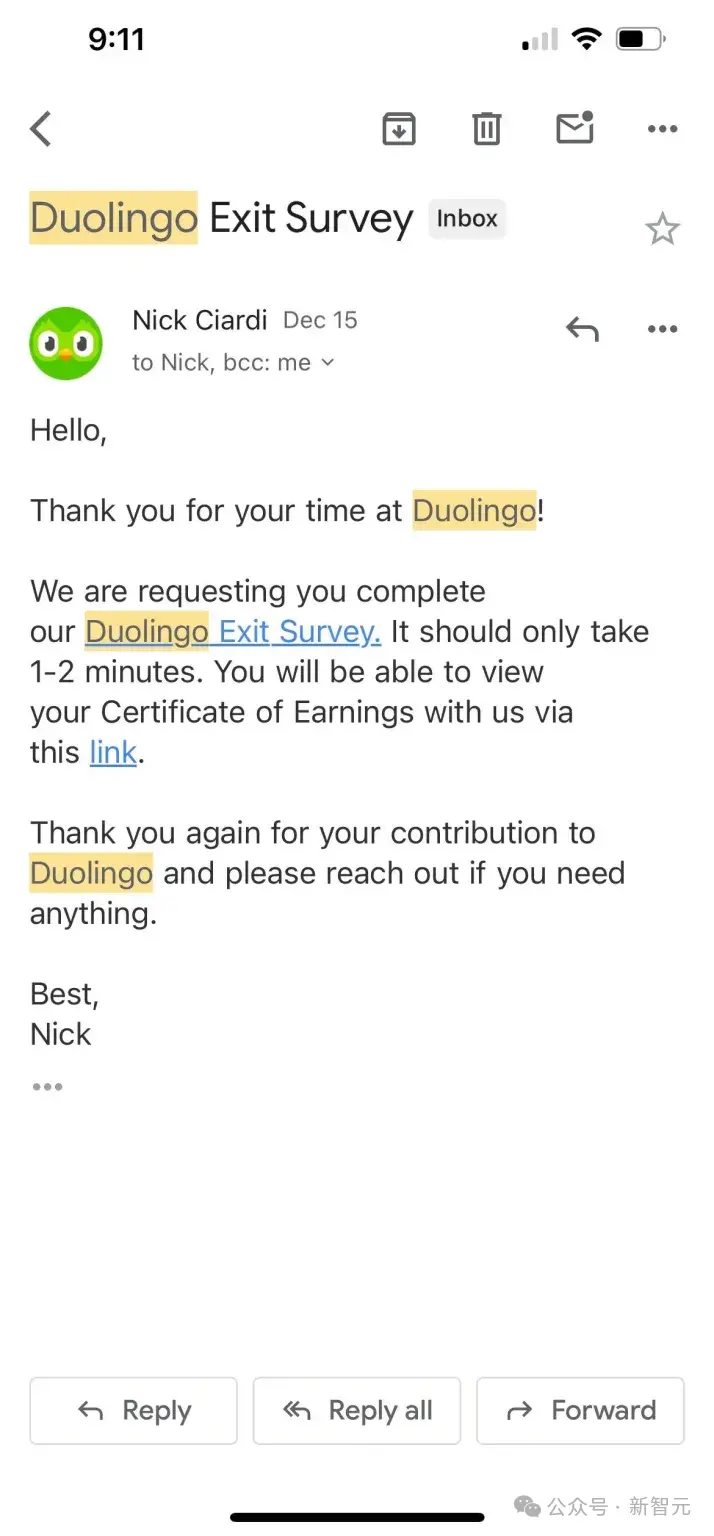Tap the Duolingo owl sender avatar
This screenshot has height=1536, width=714.
click(66, 343)
